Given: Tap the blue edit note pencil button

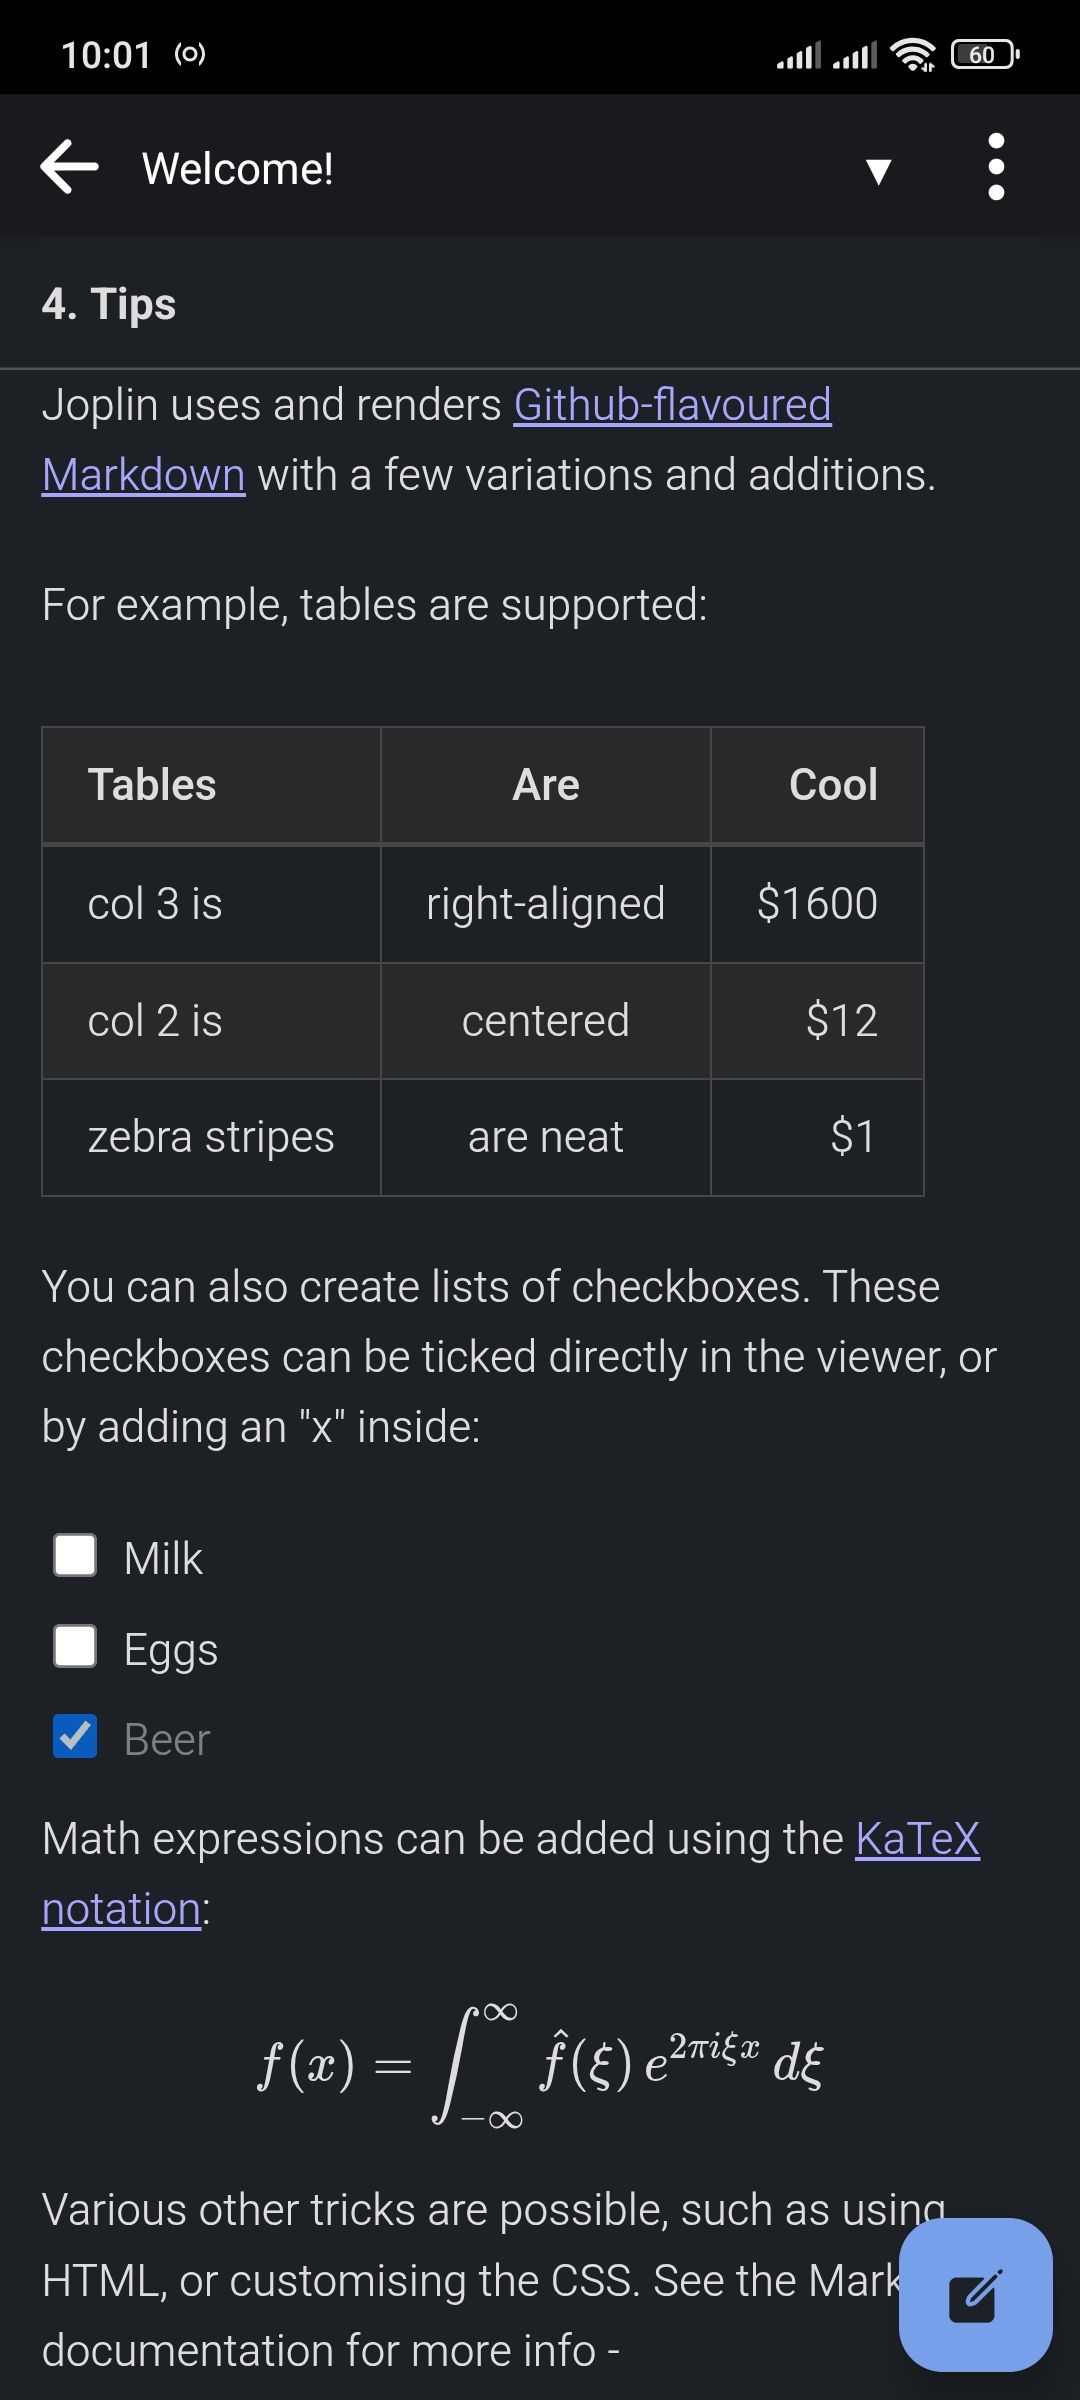Looking at the screenshot, I should (975, 2295).
